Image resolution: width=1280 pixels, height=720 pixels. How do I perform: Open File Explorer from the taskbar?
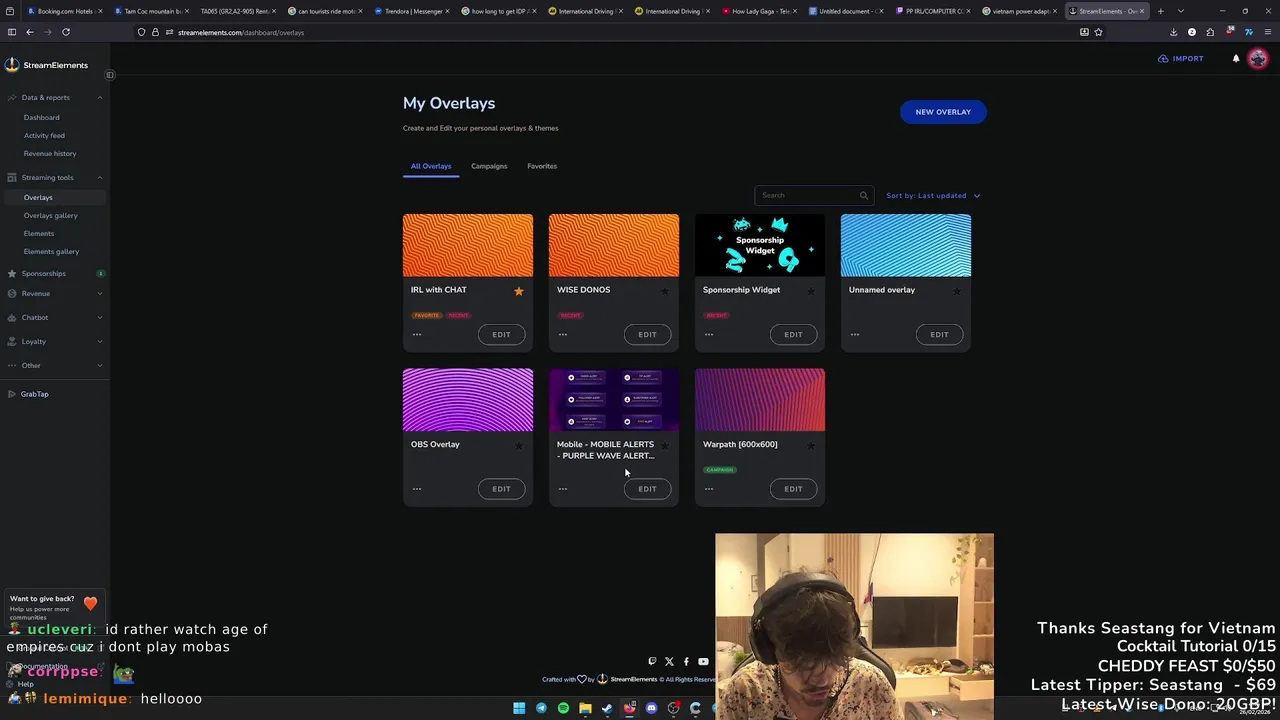pos(585,708)
